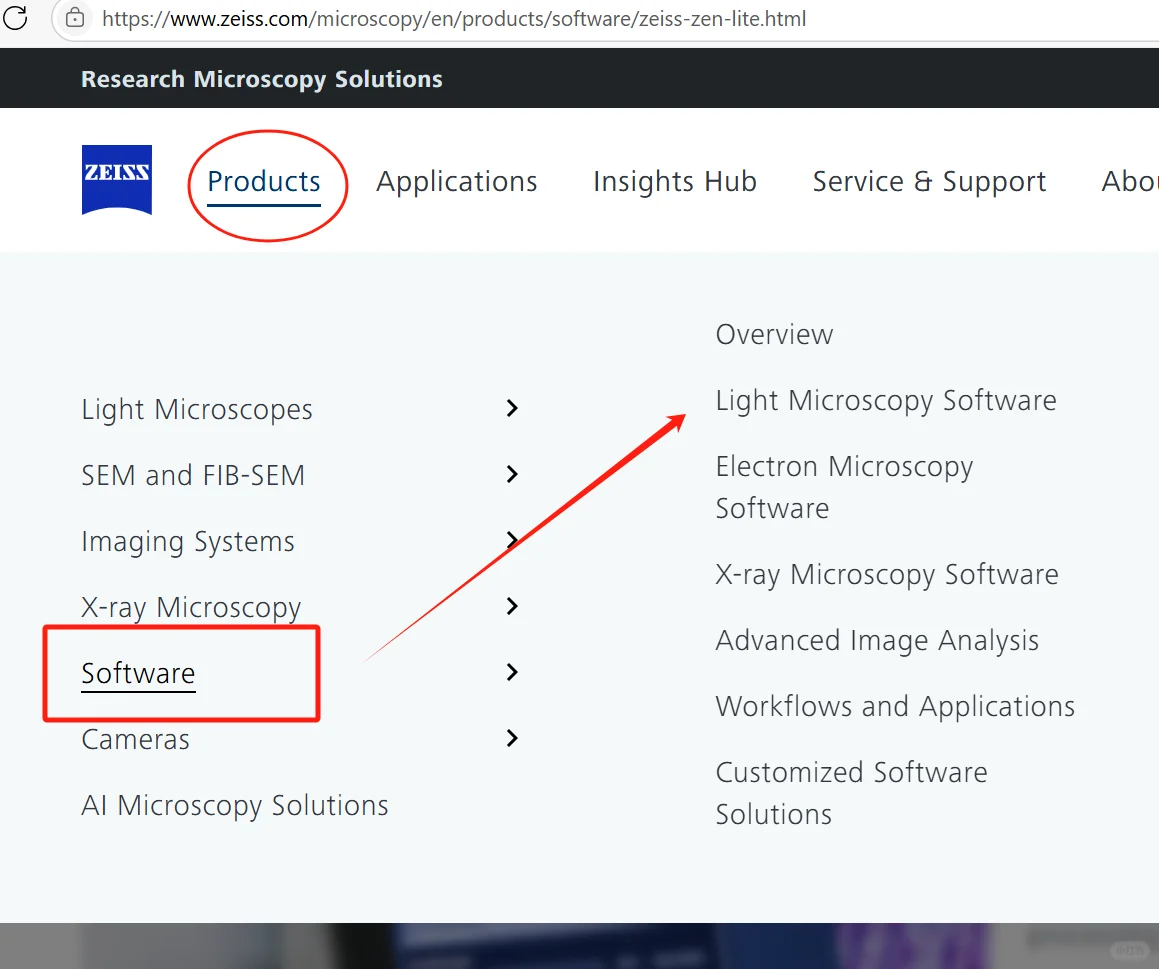Expand the Cameras submenu chevron
1159x969 pixels.
coord(512,738)
